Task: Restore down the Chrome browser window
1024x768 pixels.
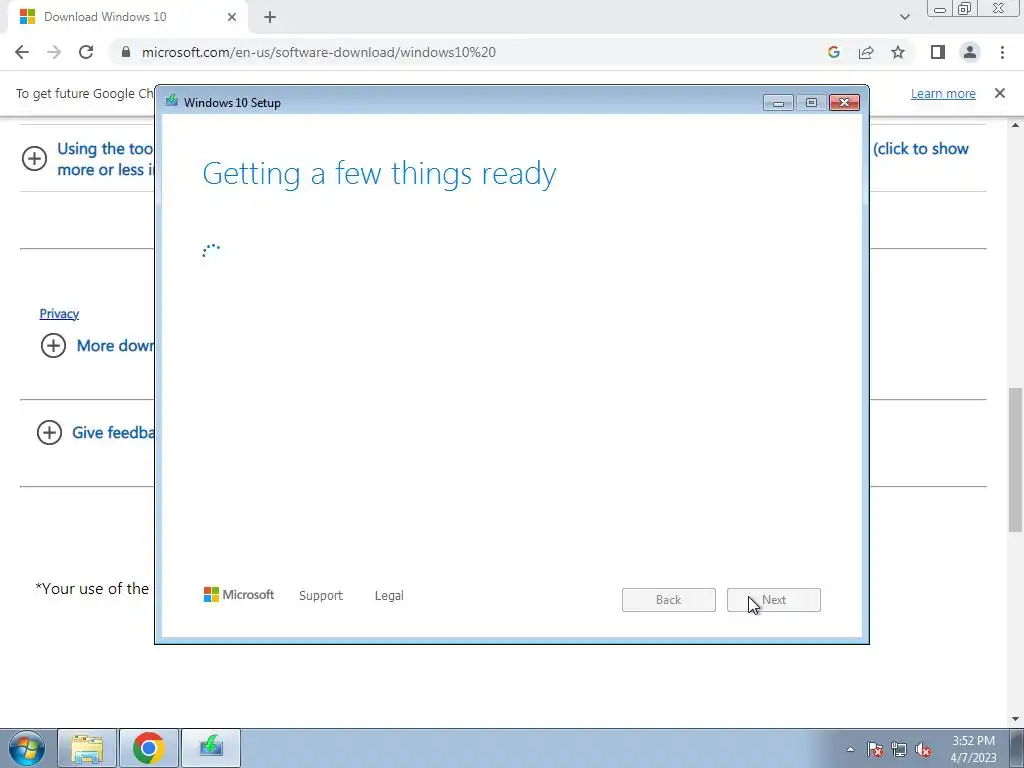Action: 965,9
